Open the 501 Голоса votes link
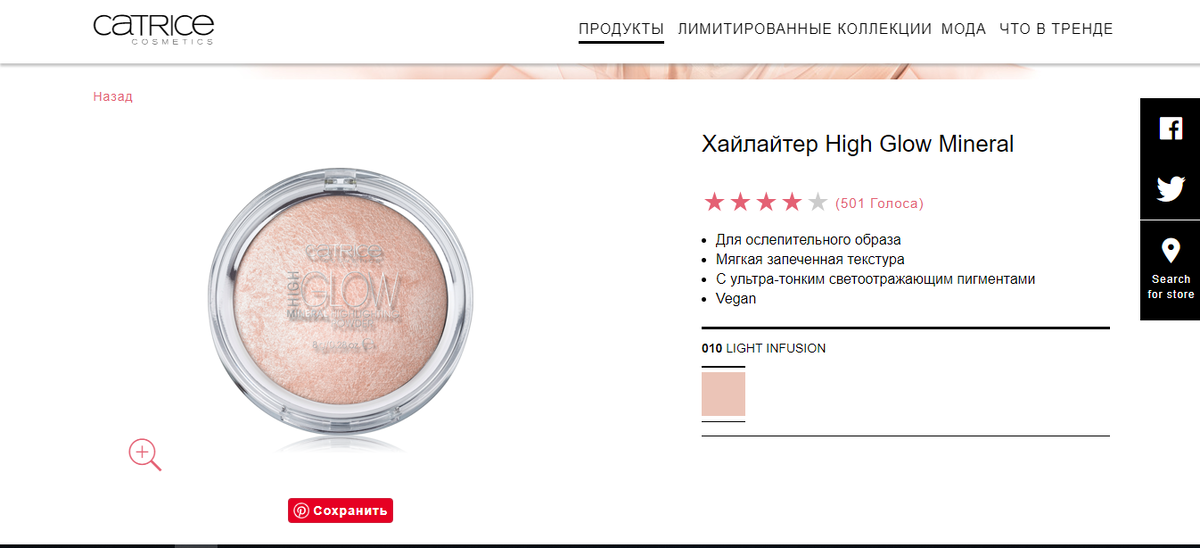This screenshot has width=1200, height=548. click(x=879, y=204)
